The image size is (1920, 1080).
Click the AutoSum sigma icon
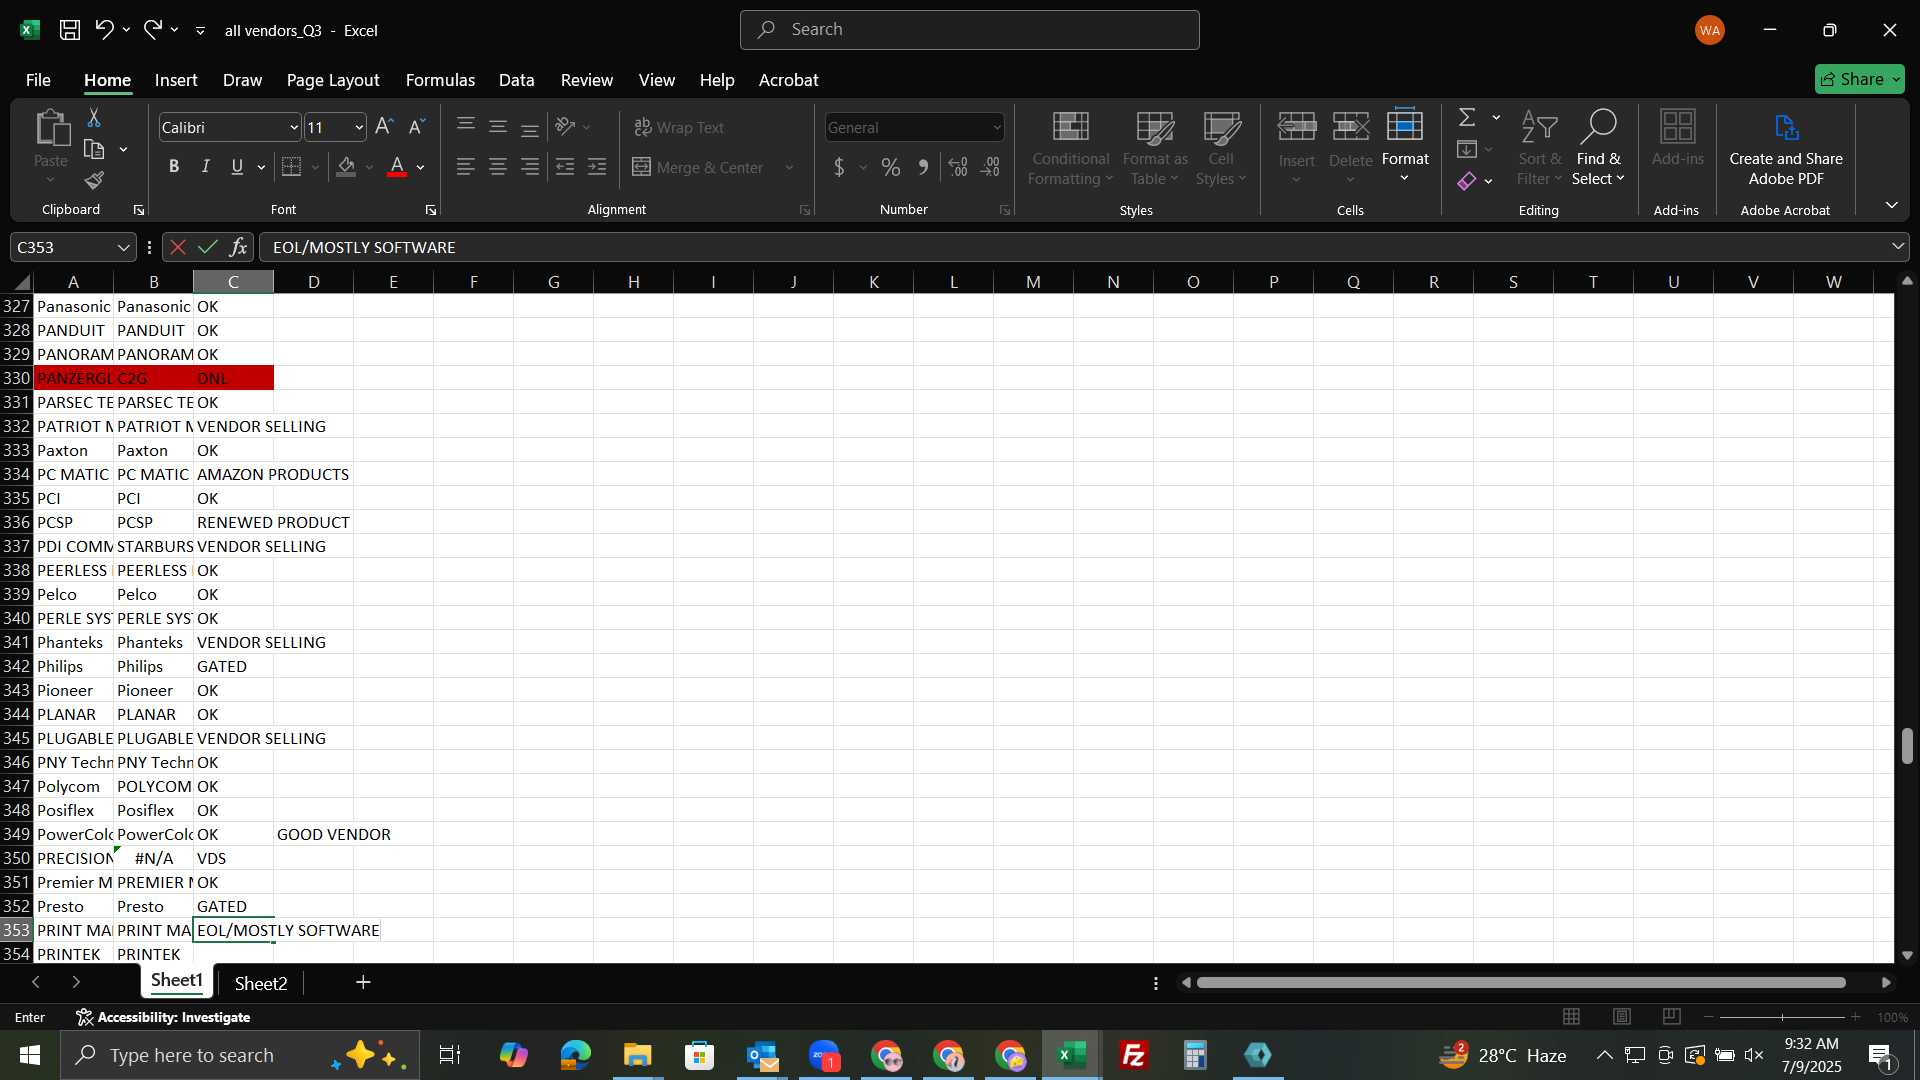[x=1467, y=118]
